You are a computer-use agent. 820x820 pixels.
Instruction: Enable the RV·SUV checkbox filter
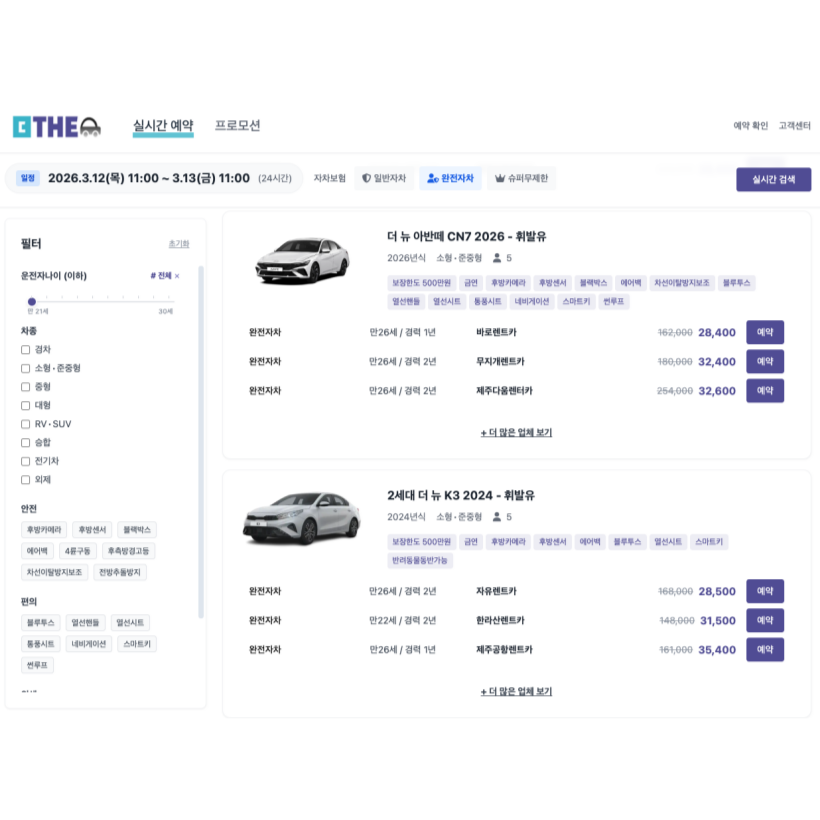26,424
